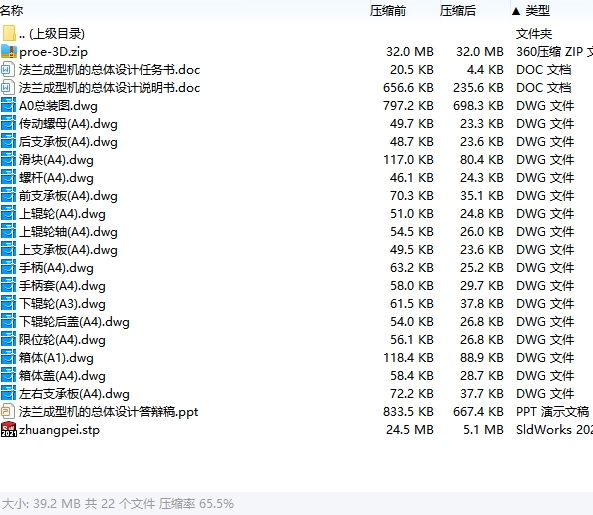Click the 文件夹 type cell
The image size is (593, 515).
pyautogui.click(x=534, y=34)
